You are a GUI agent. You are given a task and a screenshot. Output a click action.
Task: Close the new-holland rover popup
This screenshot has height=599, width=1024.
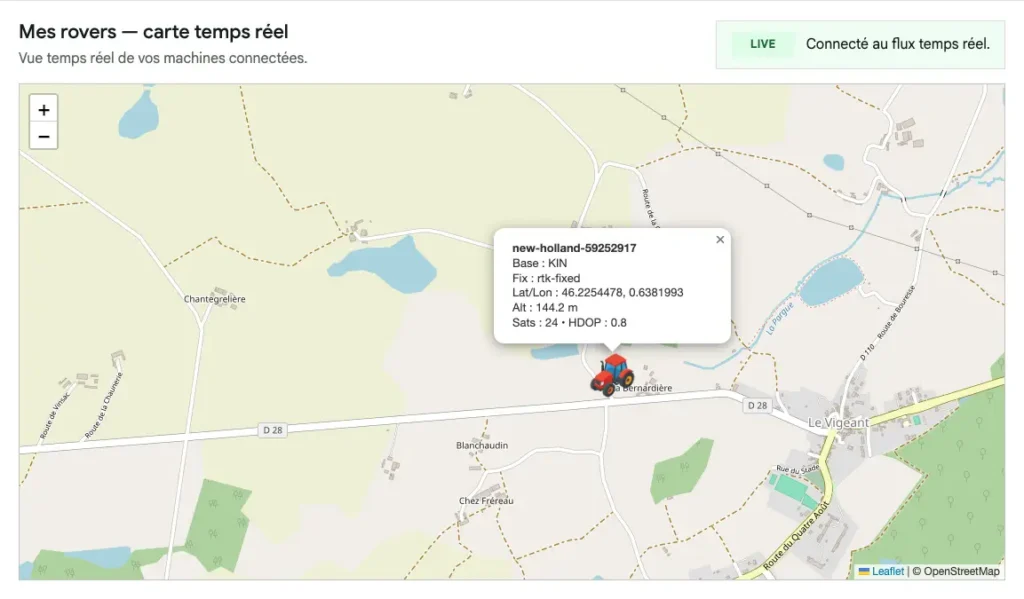(720, 240)
